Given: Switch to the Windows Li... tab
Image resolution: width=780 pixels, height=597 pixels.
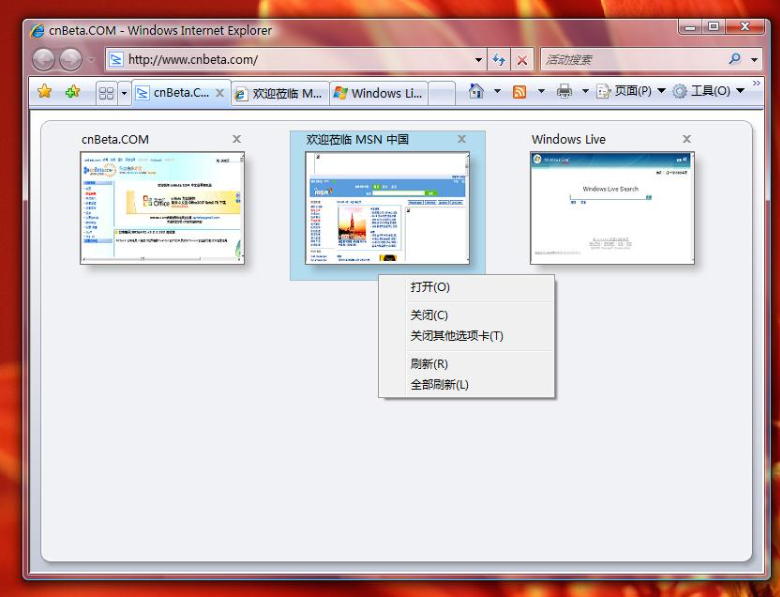Looking at the screenshot, I should (379, 93).
